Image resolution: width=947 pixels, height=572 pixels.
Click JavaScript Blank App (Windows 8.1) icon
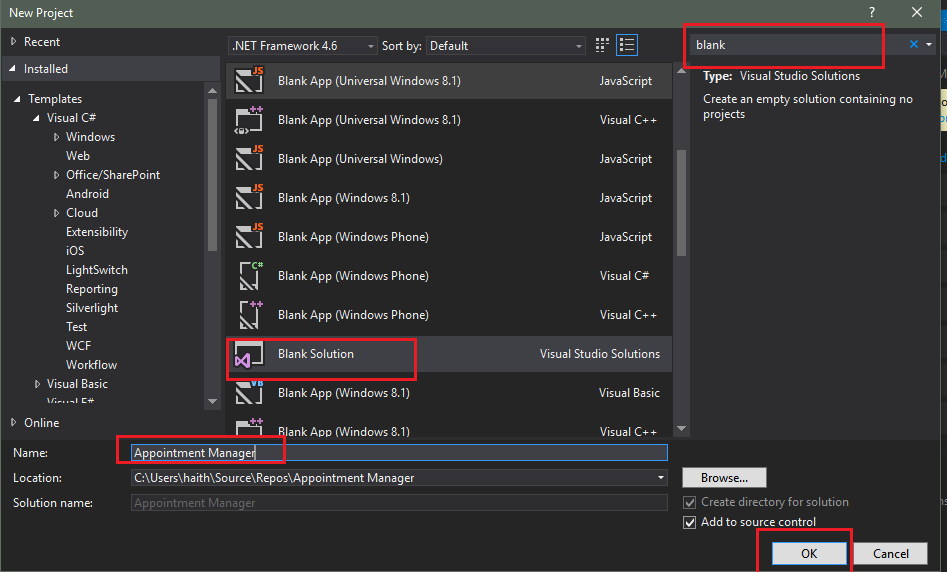[x=249, y=198]
